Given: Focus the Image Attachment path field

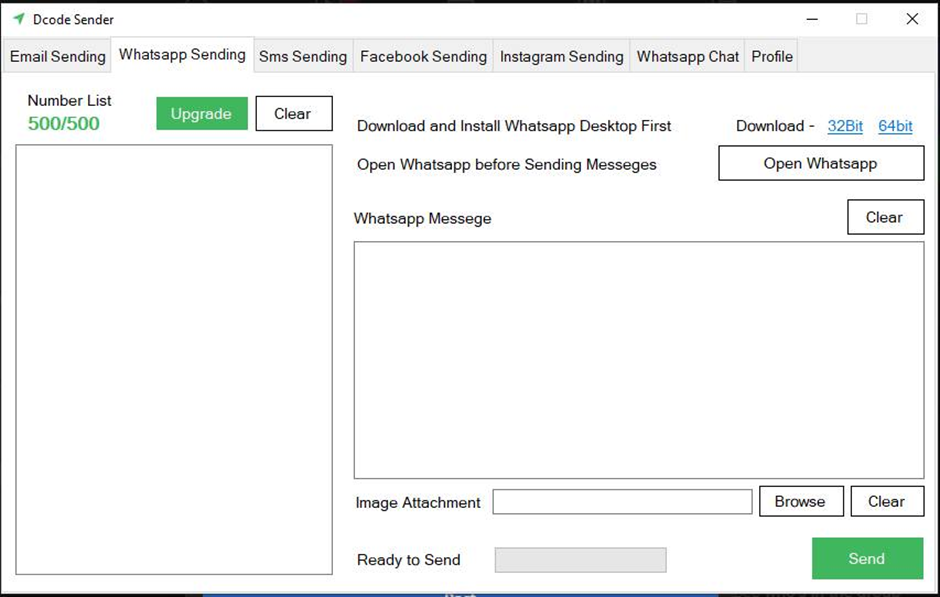Looking at the screenshot, I should [x=622, y=502].
